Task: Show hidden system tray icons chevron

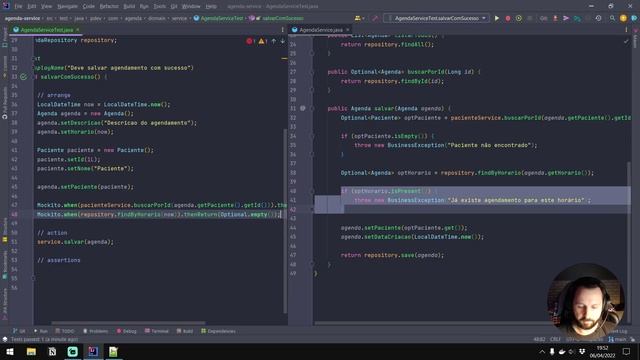Action: coord(542,351)
